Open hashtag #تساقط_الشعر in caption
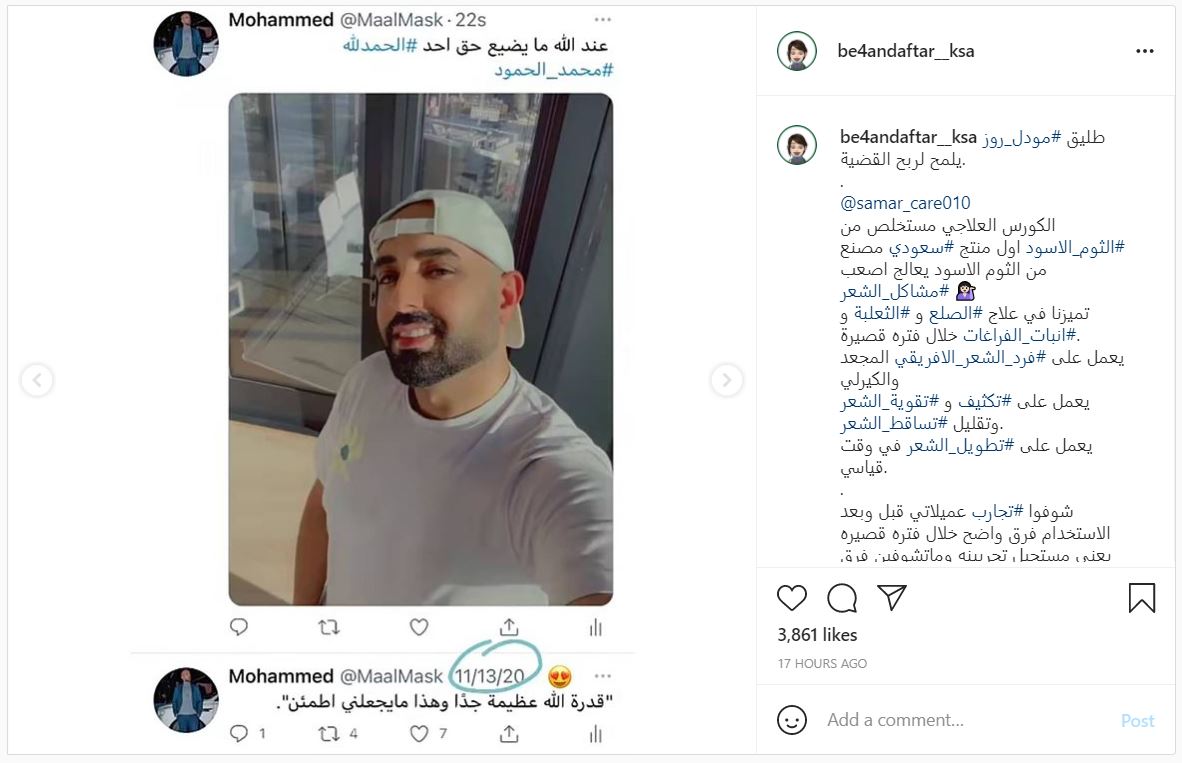1182x763 pixels. pyautogui.click(x=894, y=424)
